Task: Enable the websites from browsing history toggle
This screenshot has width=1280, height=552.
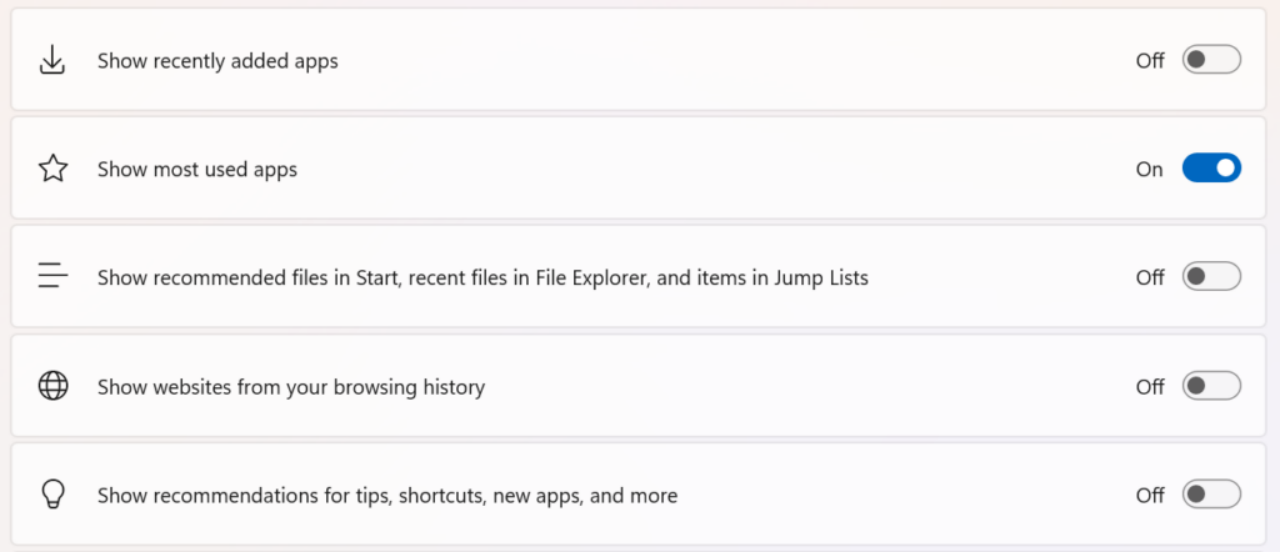Action: point(1211,386)
